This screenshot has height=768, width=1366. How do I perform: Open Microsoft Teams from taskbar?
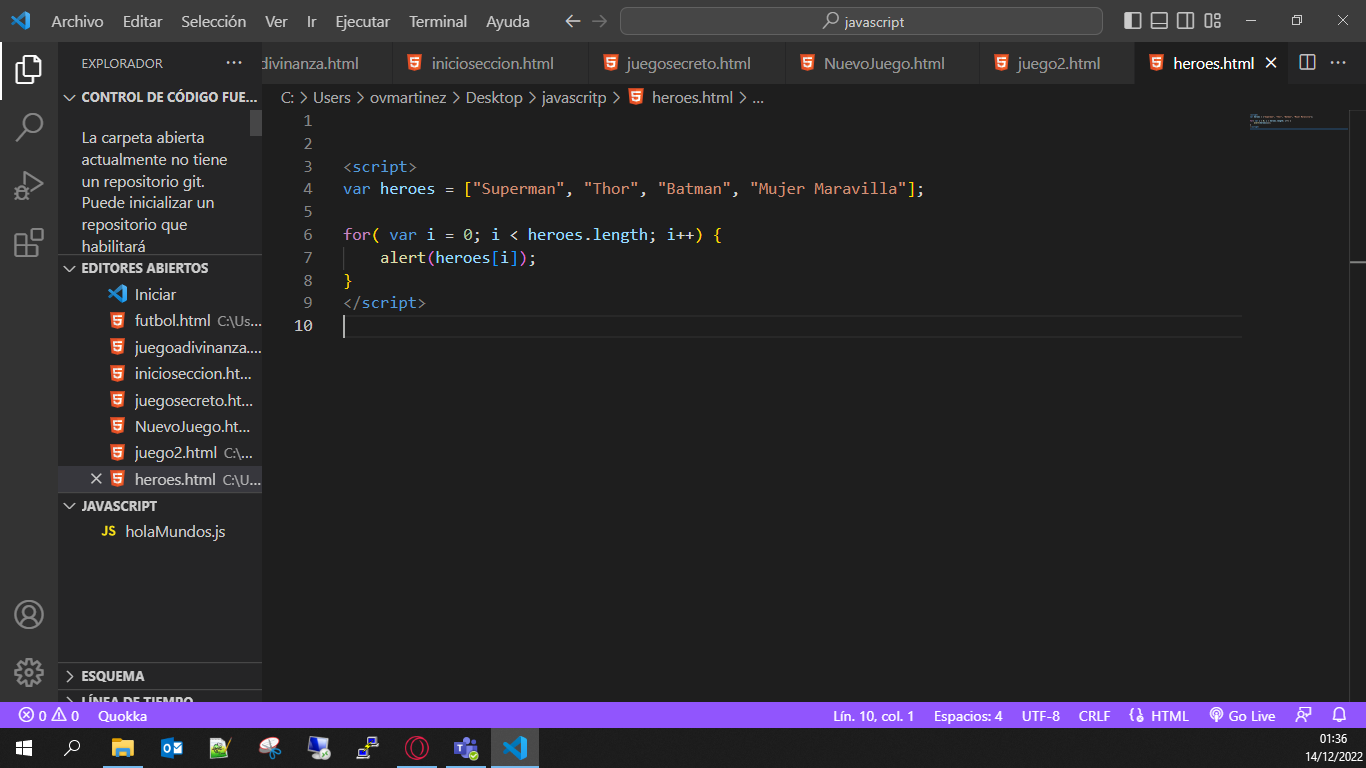(466, 748)
